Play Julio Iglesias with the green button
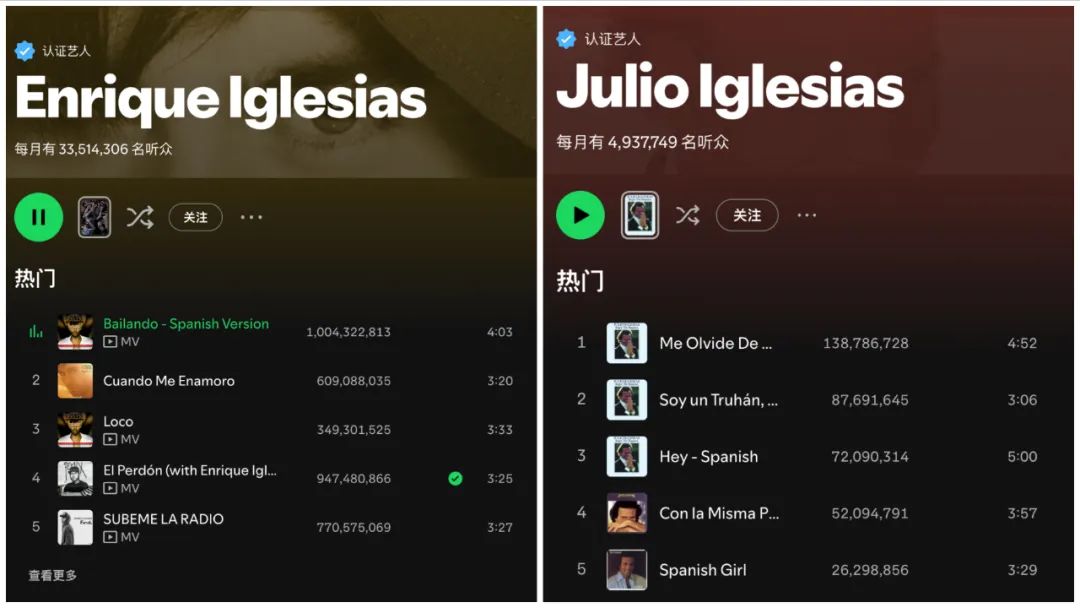This screenshot has height=608, width=1080. (580, 215)
